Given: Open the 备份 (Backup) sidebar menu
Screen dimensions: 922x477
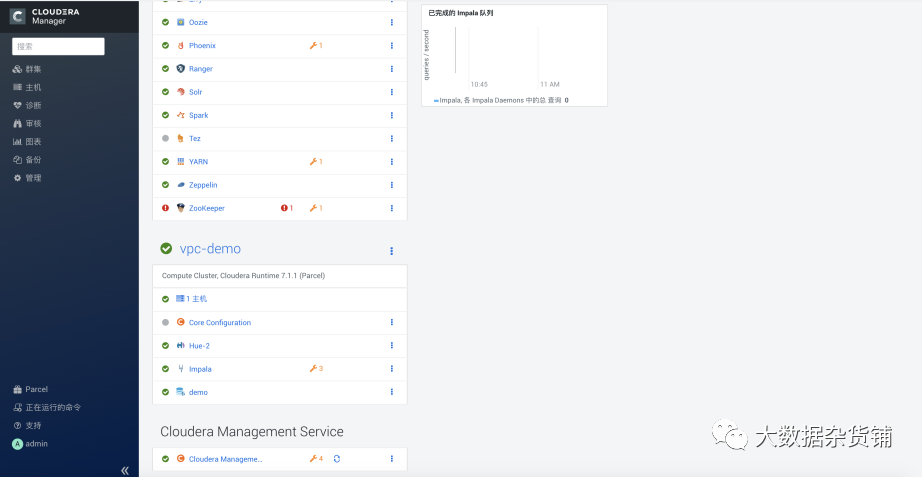Looking at the screenshot, I should tap(27, 160).
